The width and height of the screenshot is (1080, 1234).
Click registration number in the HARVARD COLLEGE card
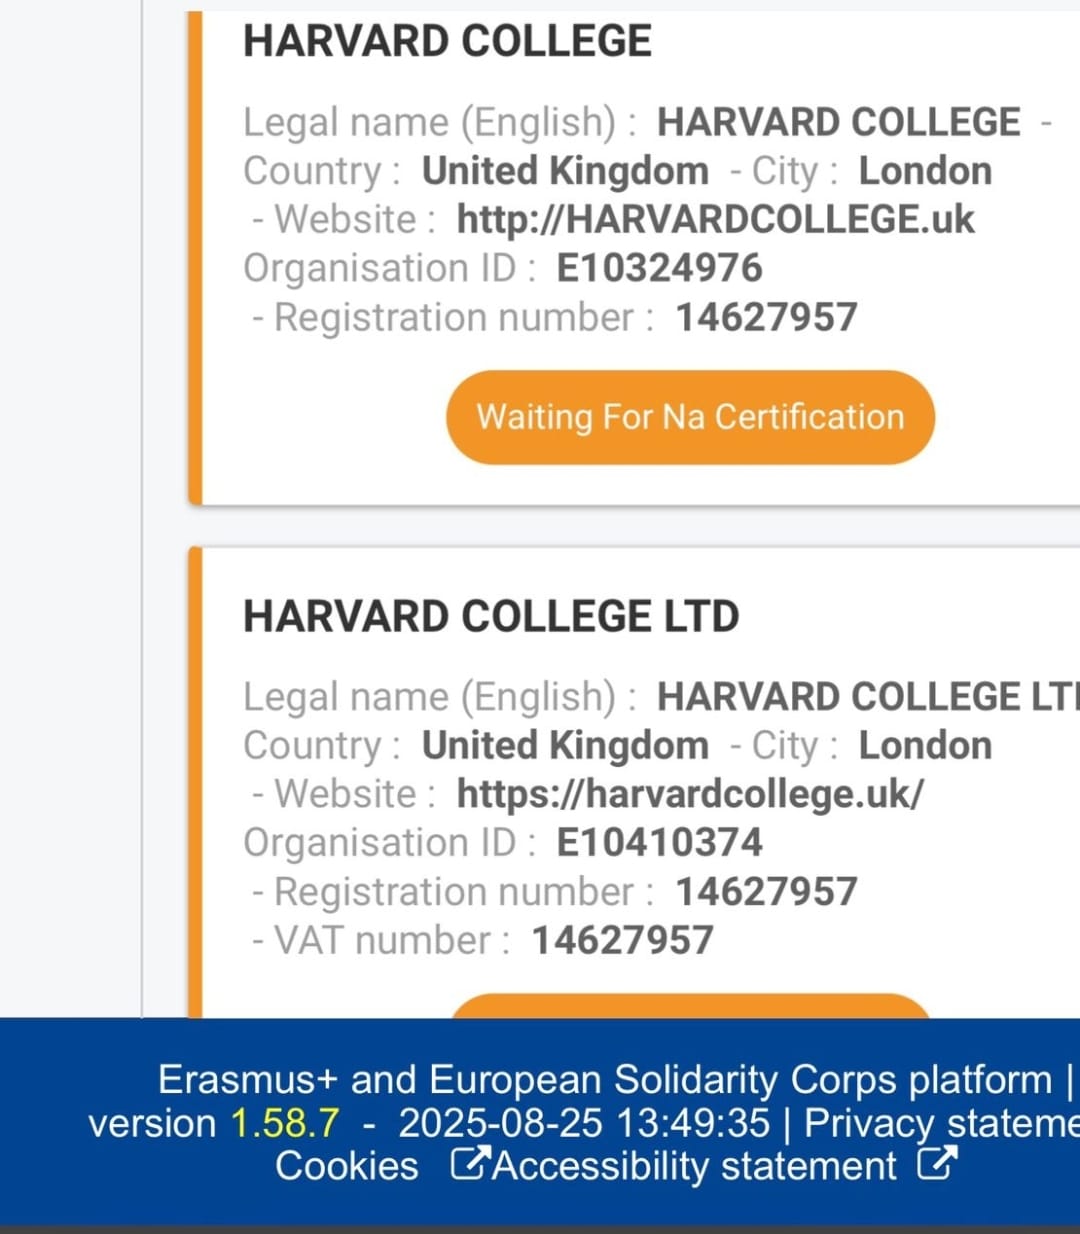(x=766, y=318)
